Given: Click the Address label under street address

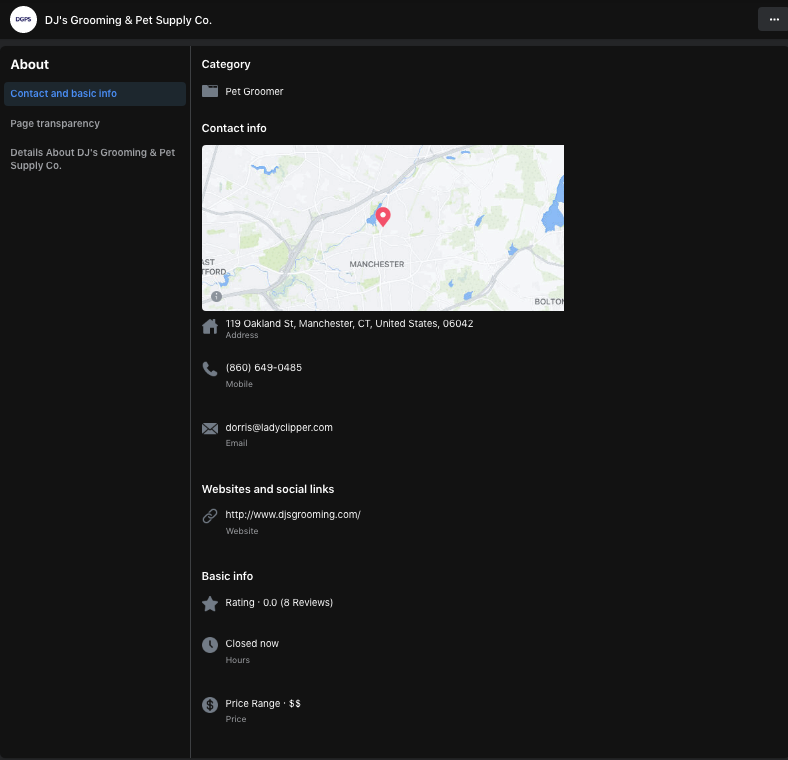Looking at the screenshot, I should [242, 335].
